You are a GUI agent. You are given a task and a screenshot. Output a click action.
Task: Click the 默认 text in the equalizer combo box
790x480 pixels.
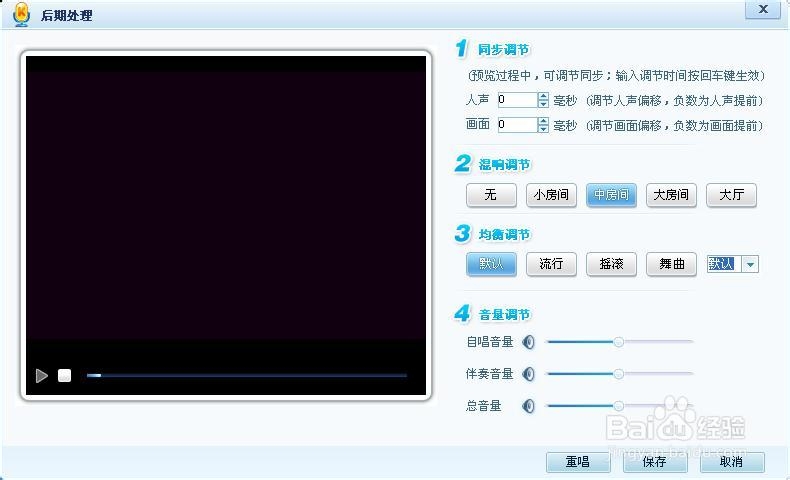pyautogui.click(x=721, y=264)
